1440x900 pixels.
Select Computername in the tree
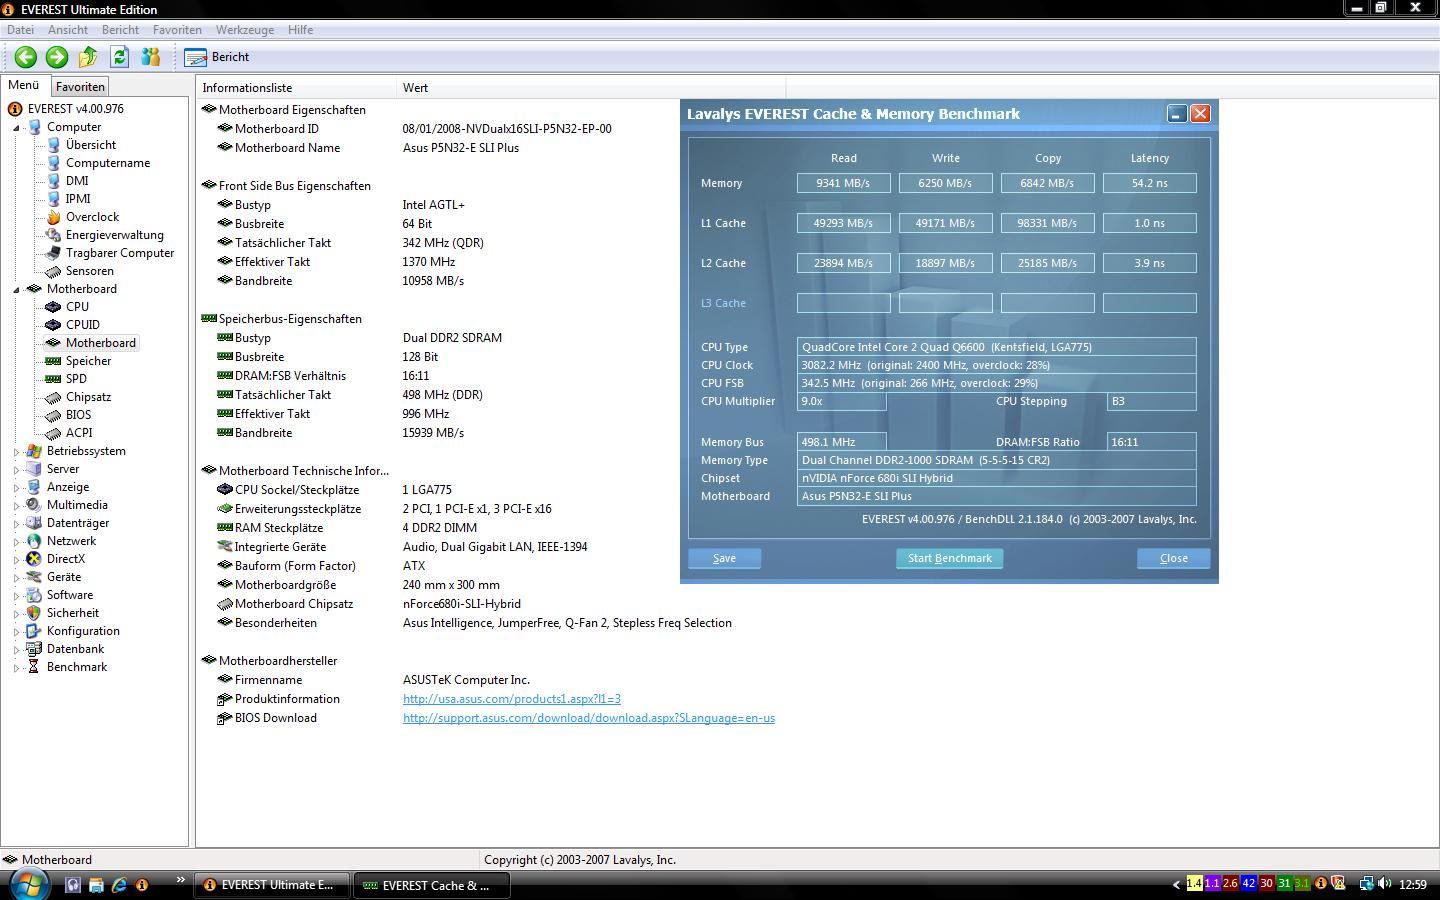[107, 163]
